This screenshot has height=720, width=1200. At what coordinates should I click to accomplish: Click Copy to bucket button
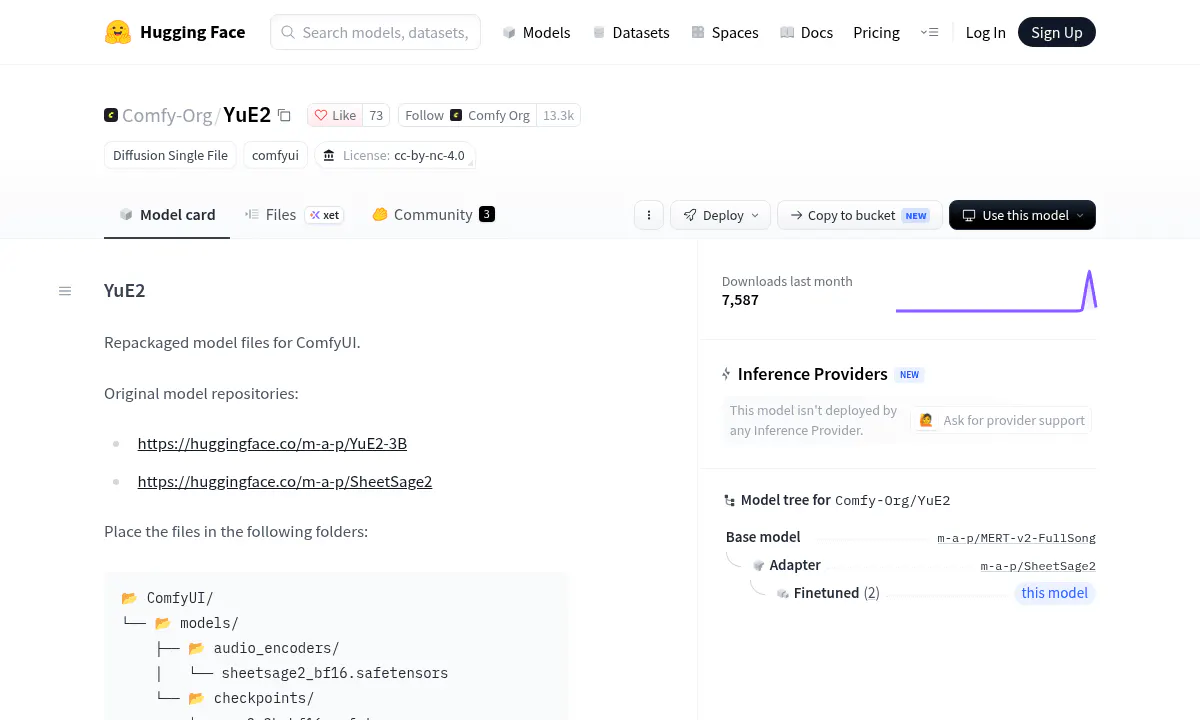pos(859,215)
